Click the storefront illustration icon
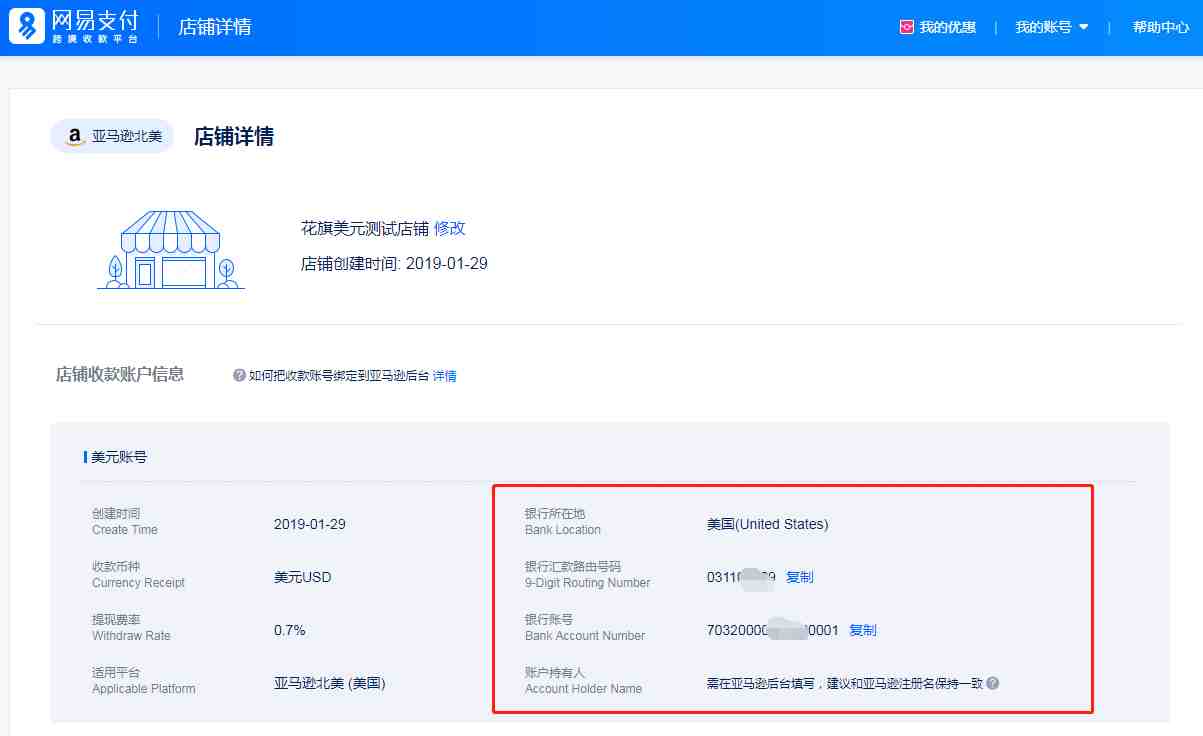 click(x=171, y=250)
